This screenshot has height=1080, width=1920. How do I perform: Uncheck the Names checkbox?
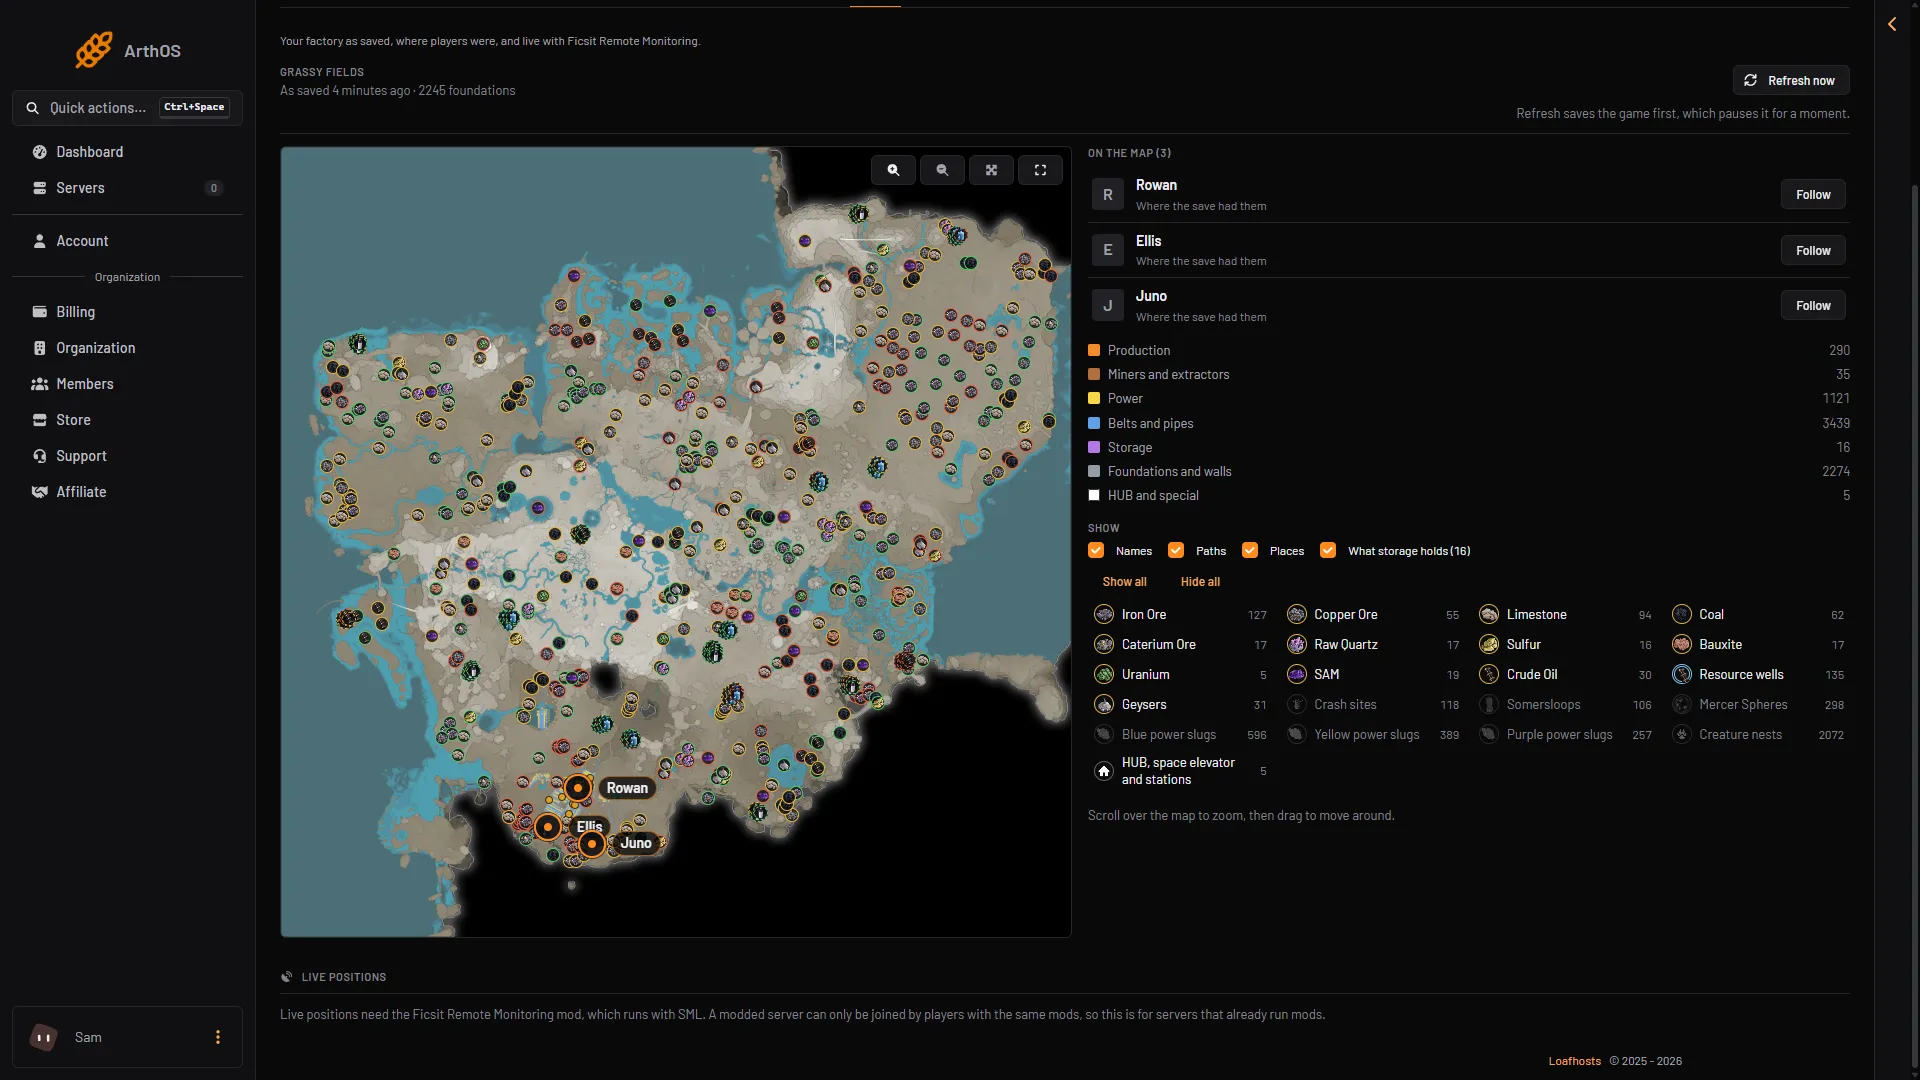(x=1096, y=551)
